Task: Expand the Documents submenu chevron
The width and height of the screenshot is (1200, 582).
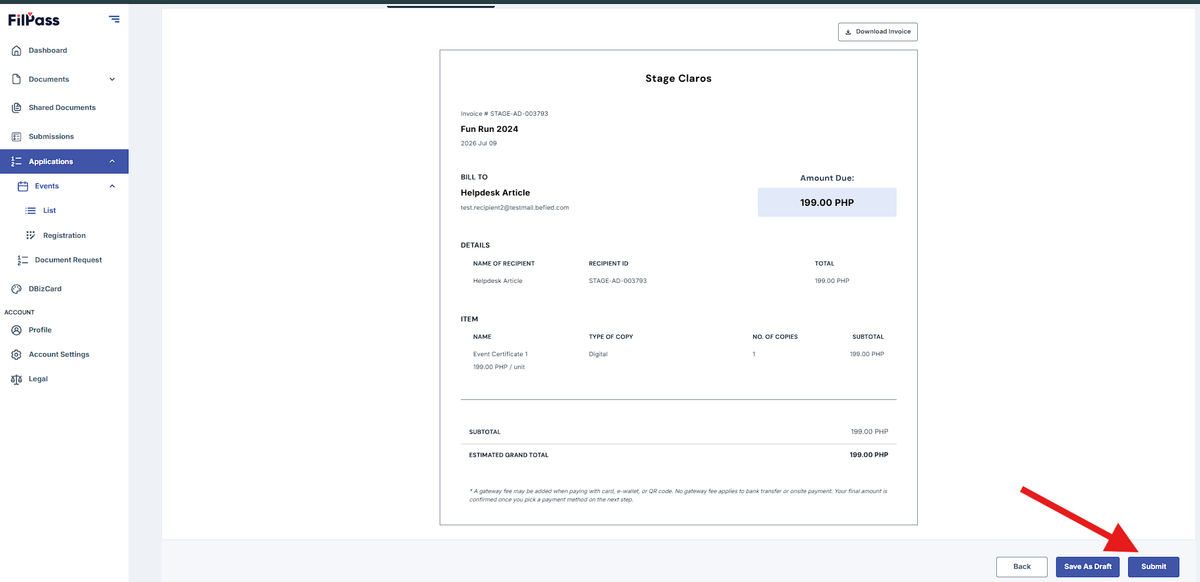Action: (112, 79)
